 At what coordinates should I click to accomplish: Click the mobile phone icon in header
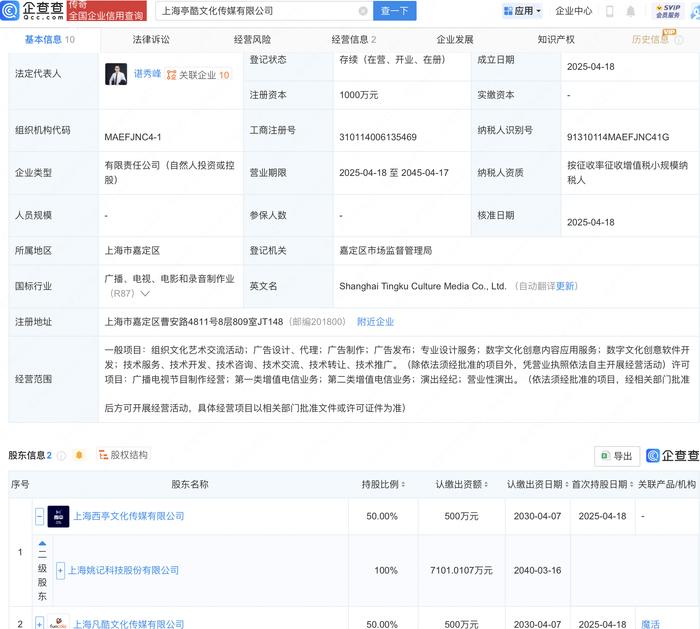click(x=609, y=11)
